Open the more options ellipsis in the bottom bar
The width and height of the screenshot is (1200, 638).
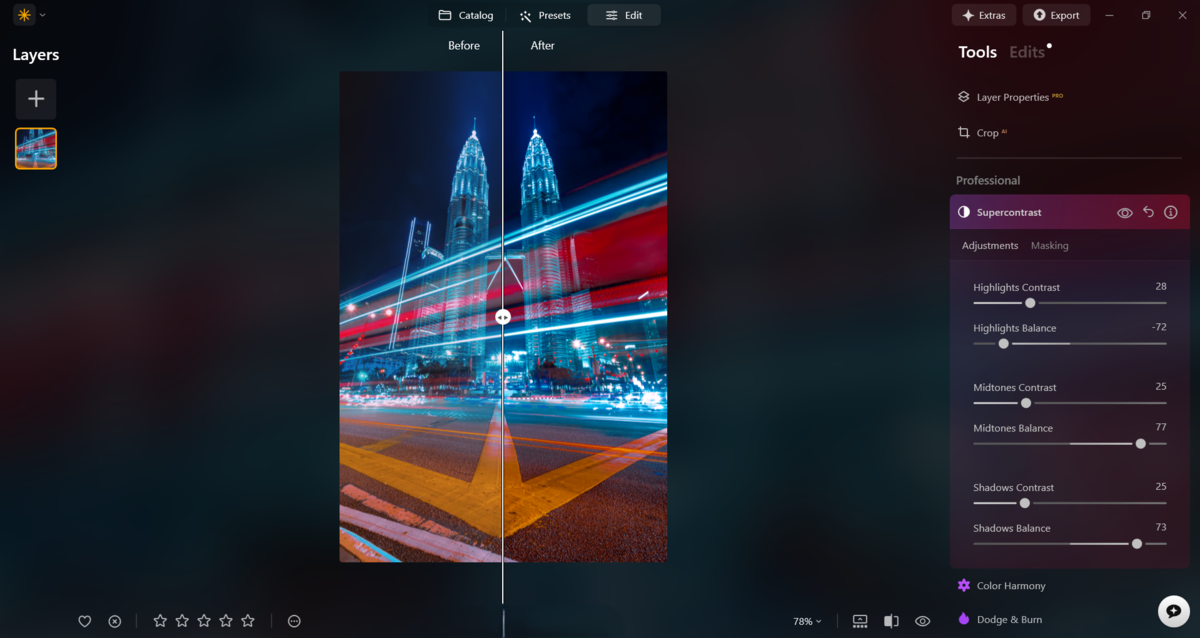coord(294,621)
